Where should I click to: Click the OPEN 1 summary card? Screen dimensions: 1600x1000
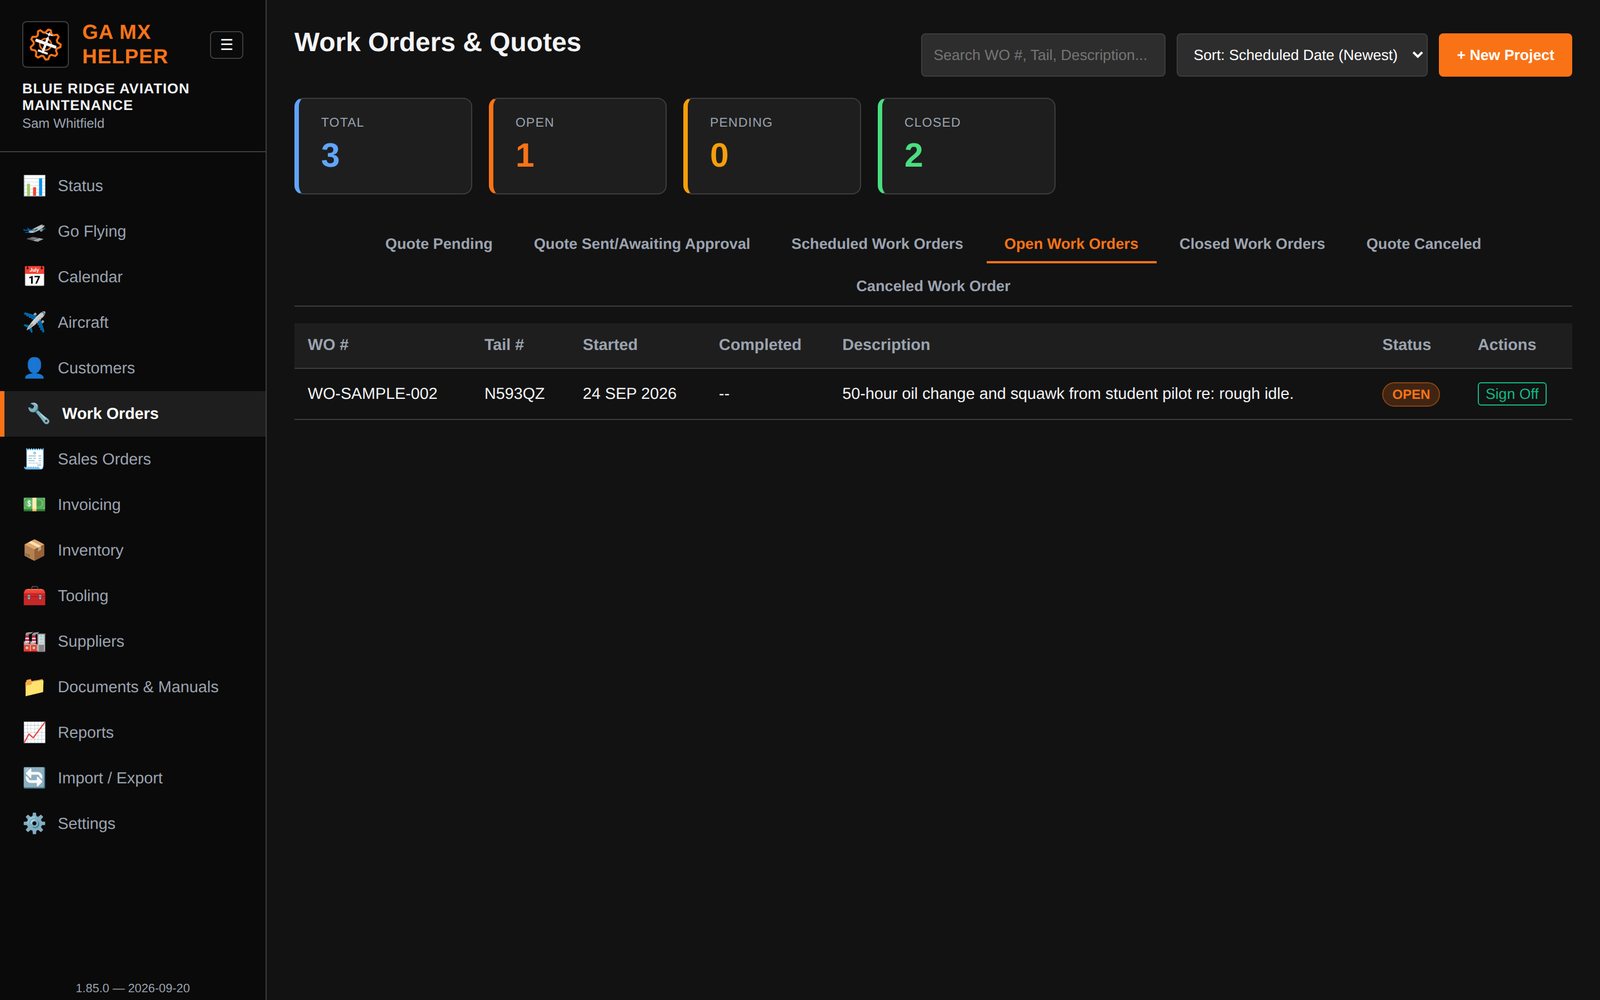[578, 146]
